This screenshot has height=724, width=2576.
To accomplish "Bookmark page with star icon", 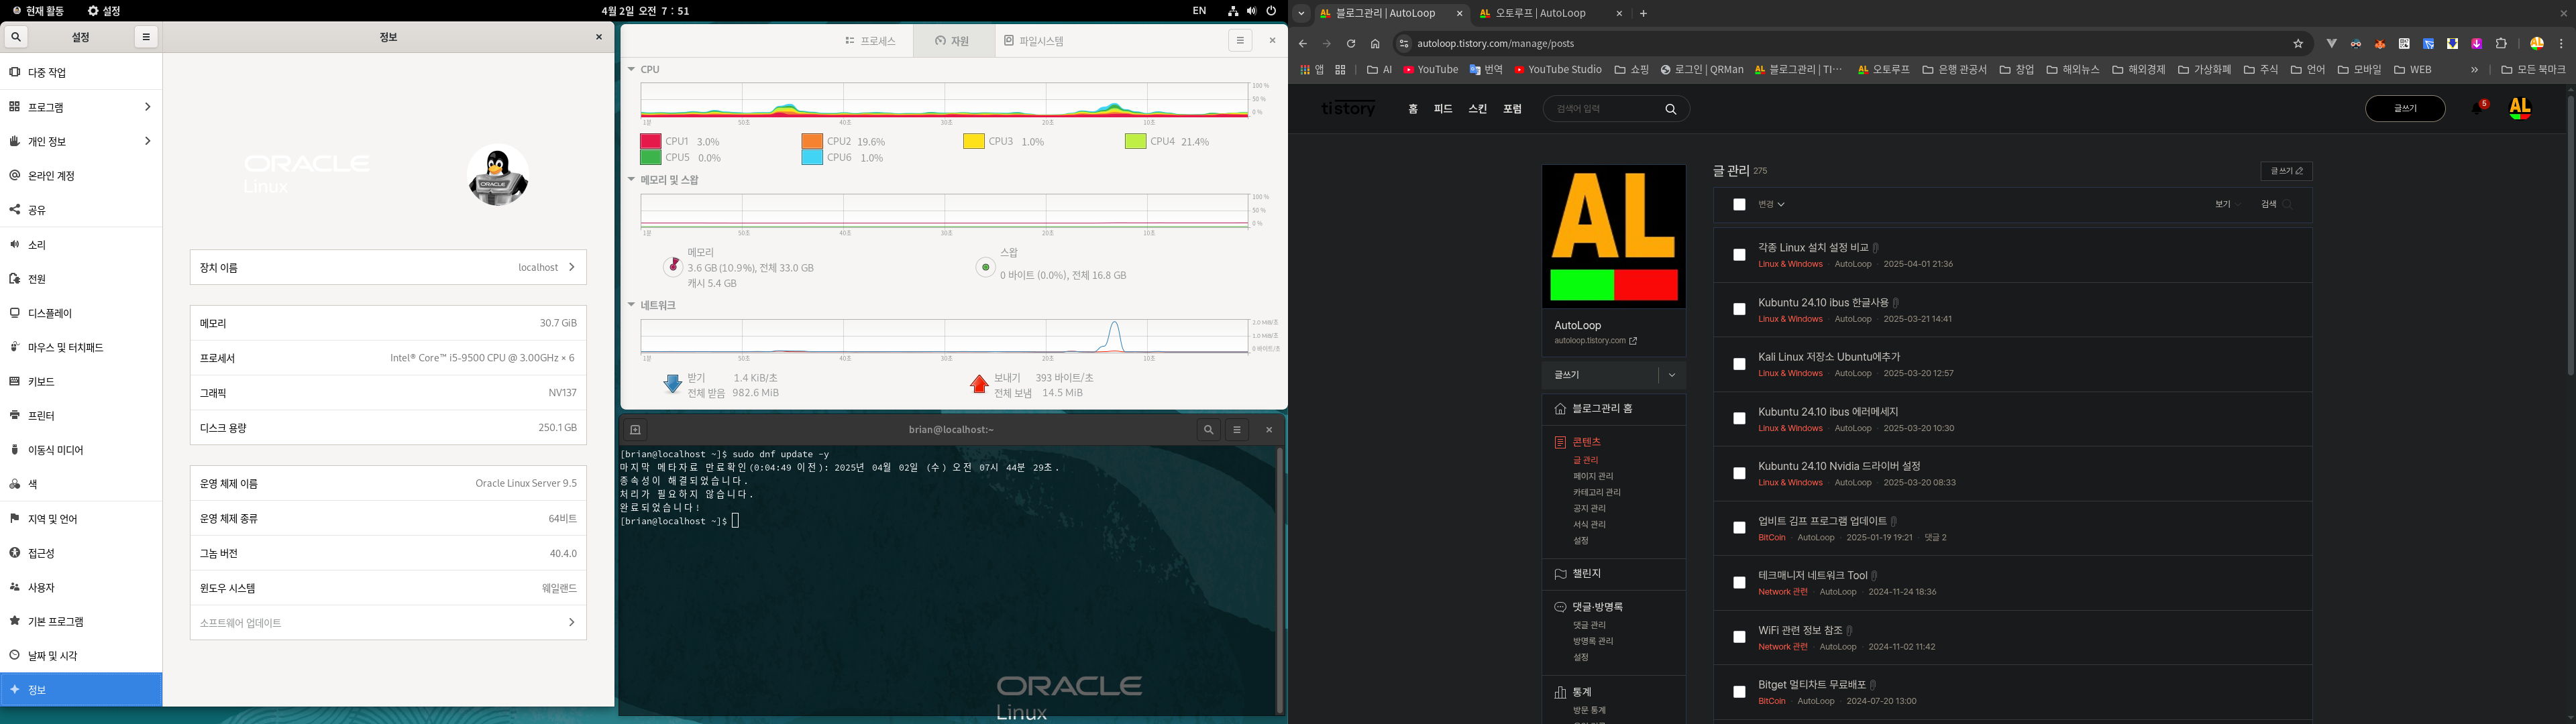I will point(2298,44).
